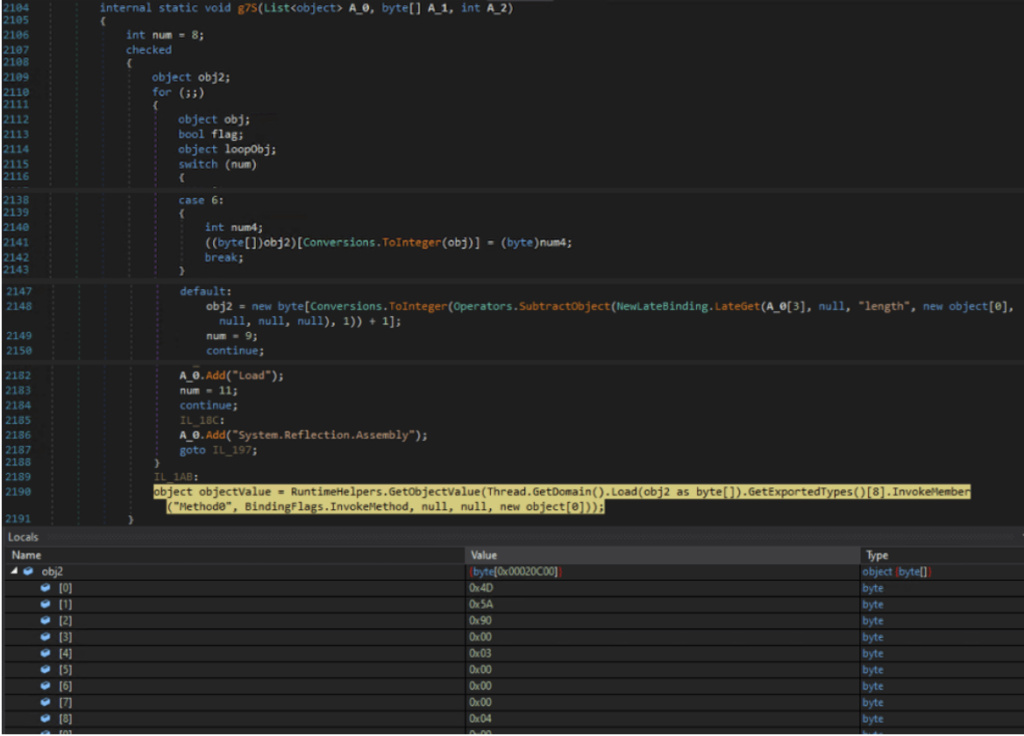Click the icon beside array element [6]
This screenshot has width=1024, height=736.
45,686
